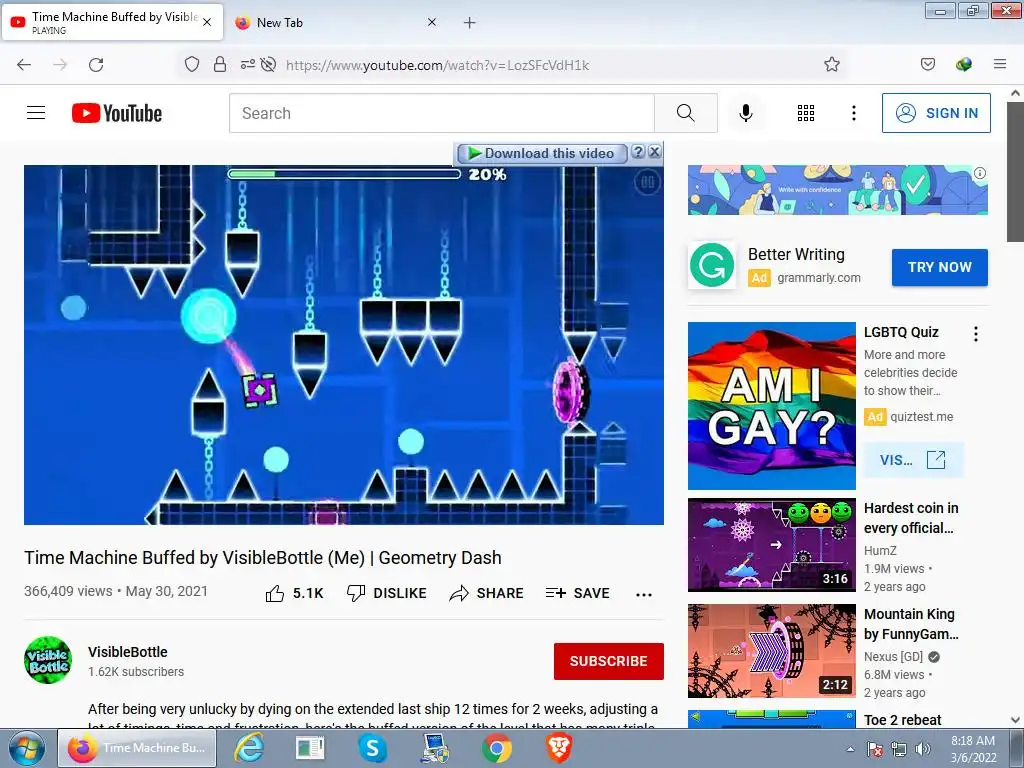Viewport: 1024px width, 768px height.
Task: Open the YouTube guide hamburger menu
Action: (36, 113)
